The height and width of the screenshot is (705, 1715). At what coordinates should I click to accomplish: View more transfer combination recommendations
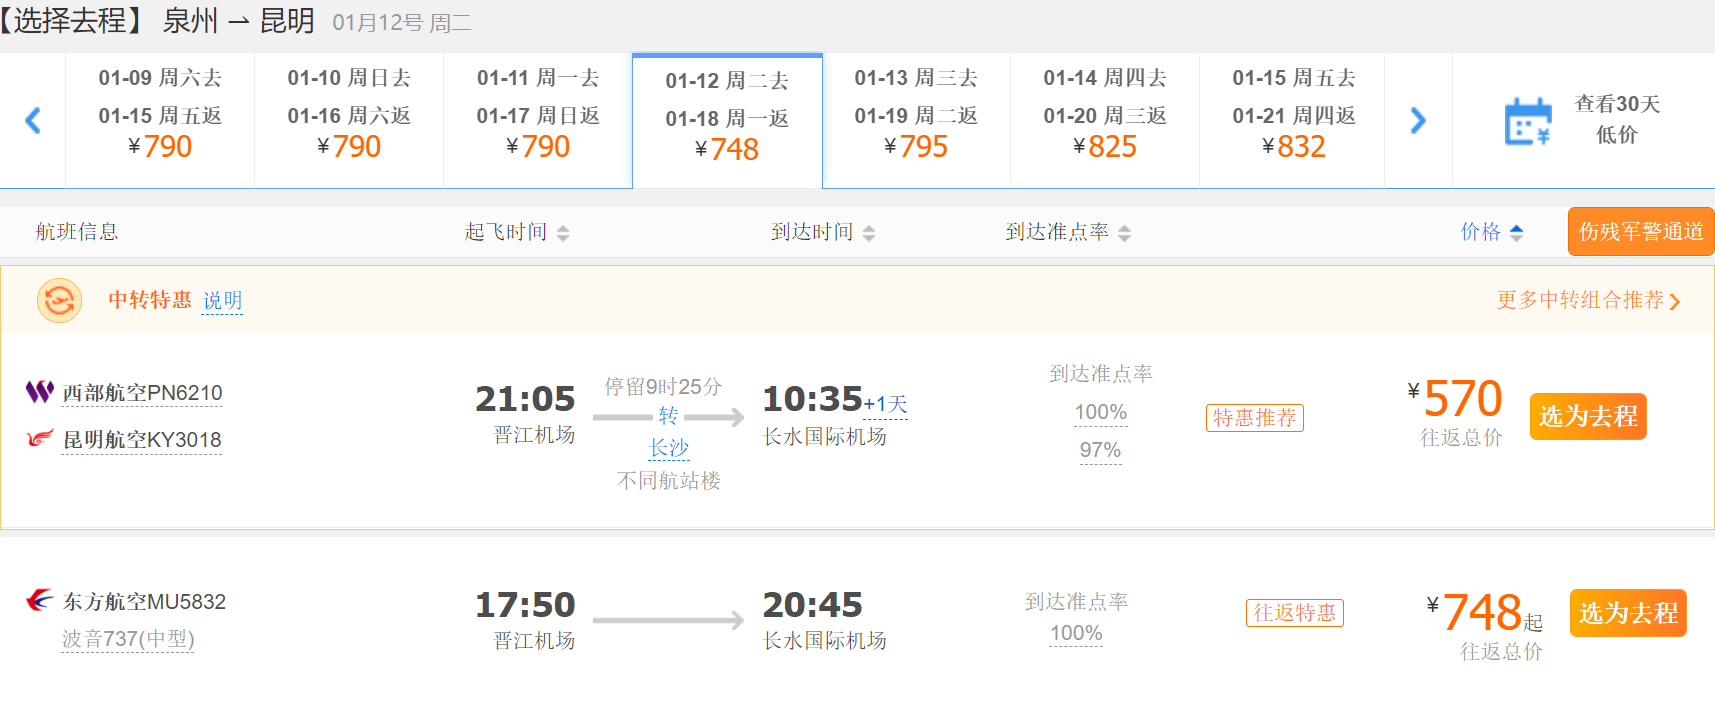[x=1587, y=300]
